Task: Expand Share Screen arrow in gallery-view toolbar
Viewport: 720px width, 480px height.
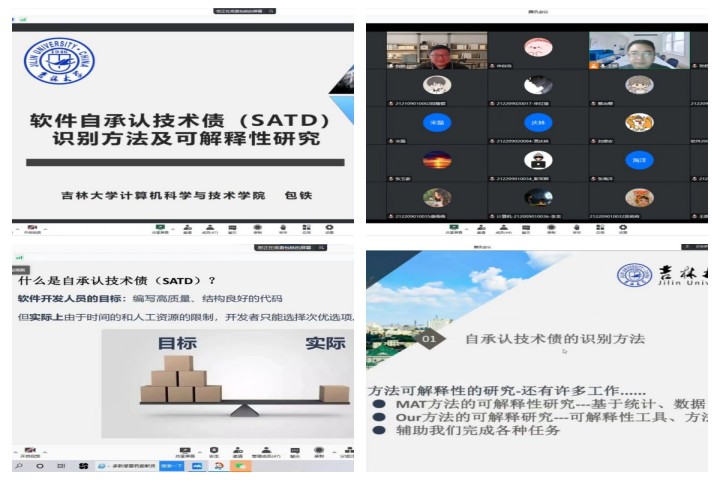Action: [x=469, y=226]
